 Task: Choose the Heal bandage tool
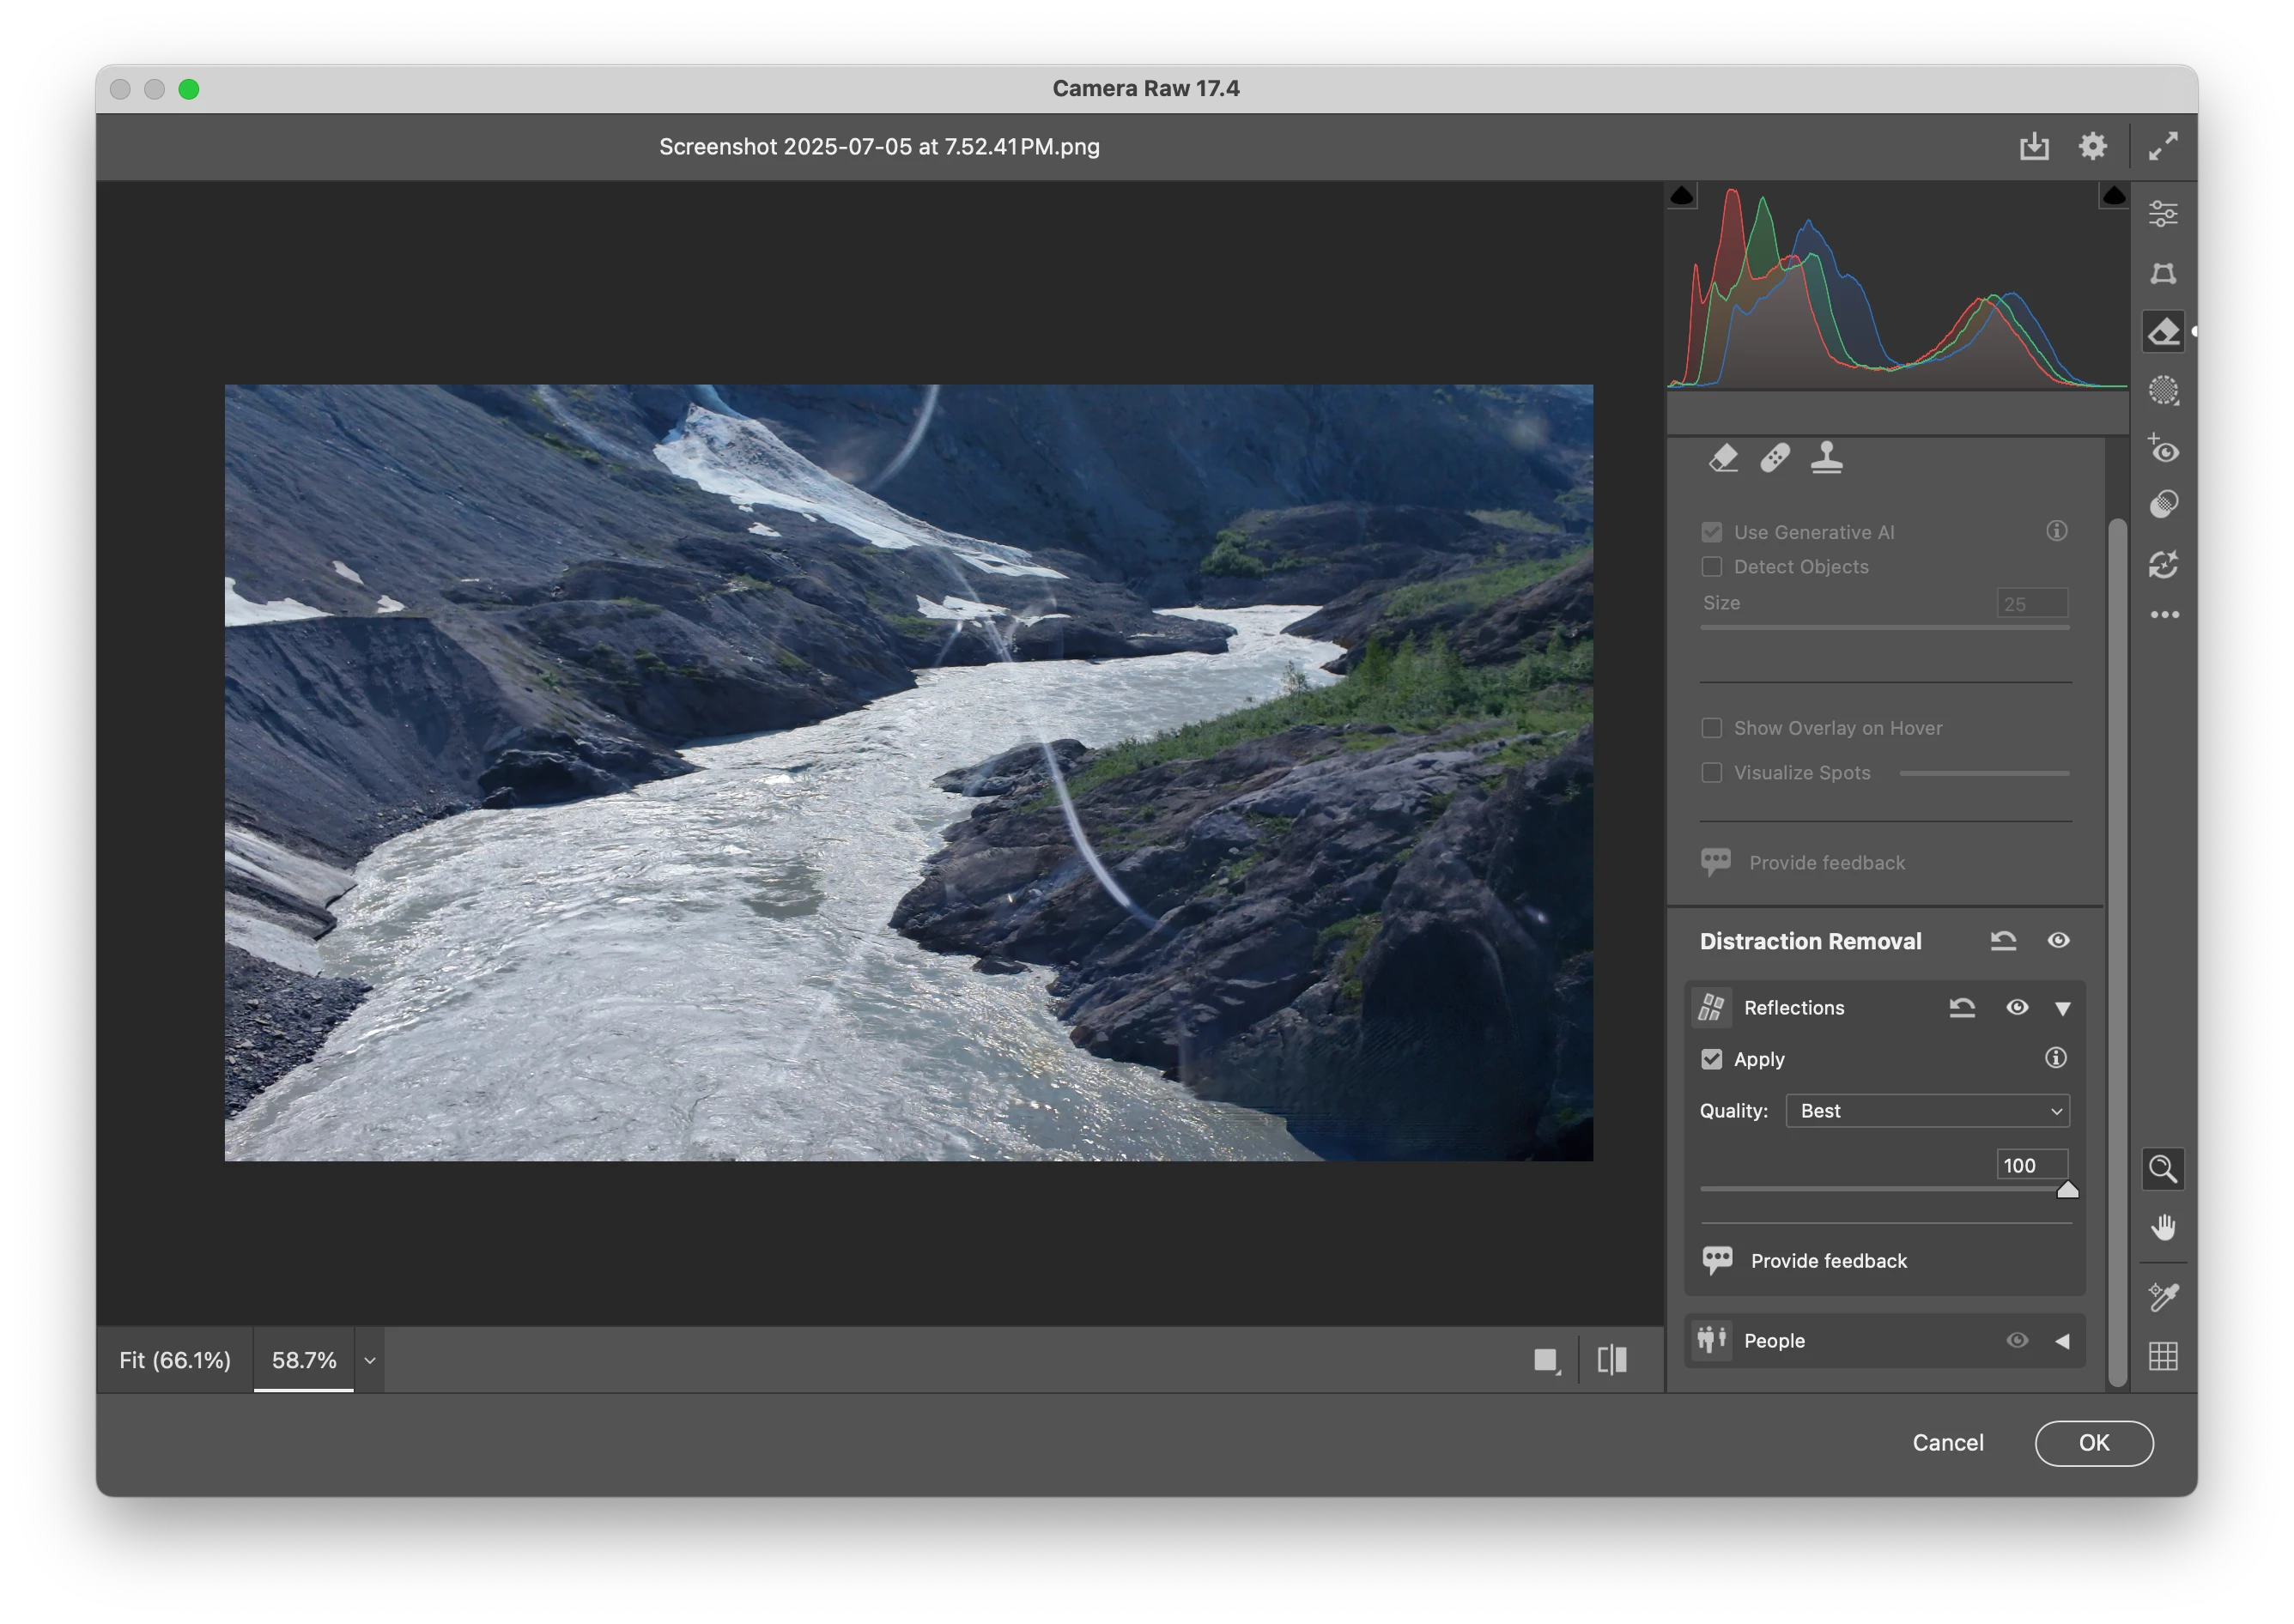[1775, 458]
